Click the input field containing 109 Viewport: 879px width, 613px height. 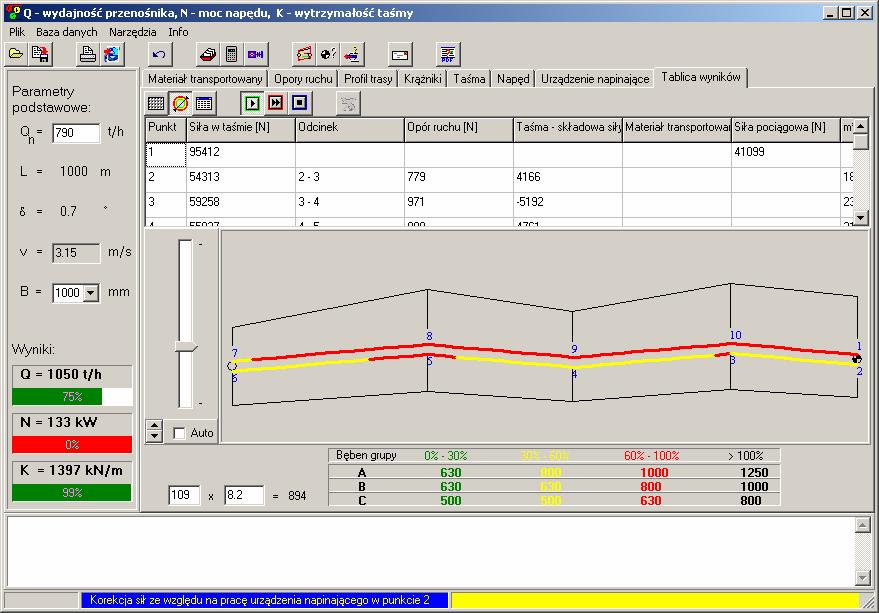pyautogui.click(x=184, y=495)
